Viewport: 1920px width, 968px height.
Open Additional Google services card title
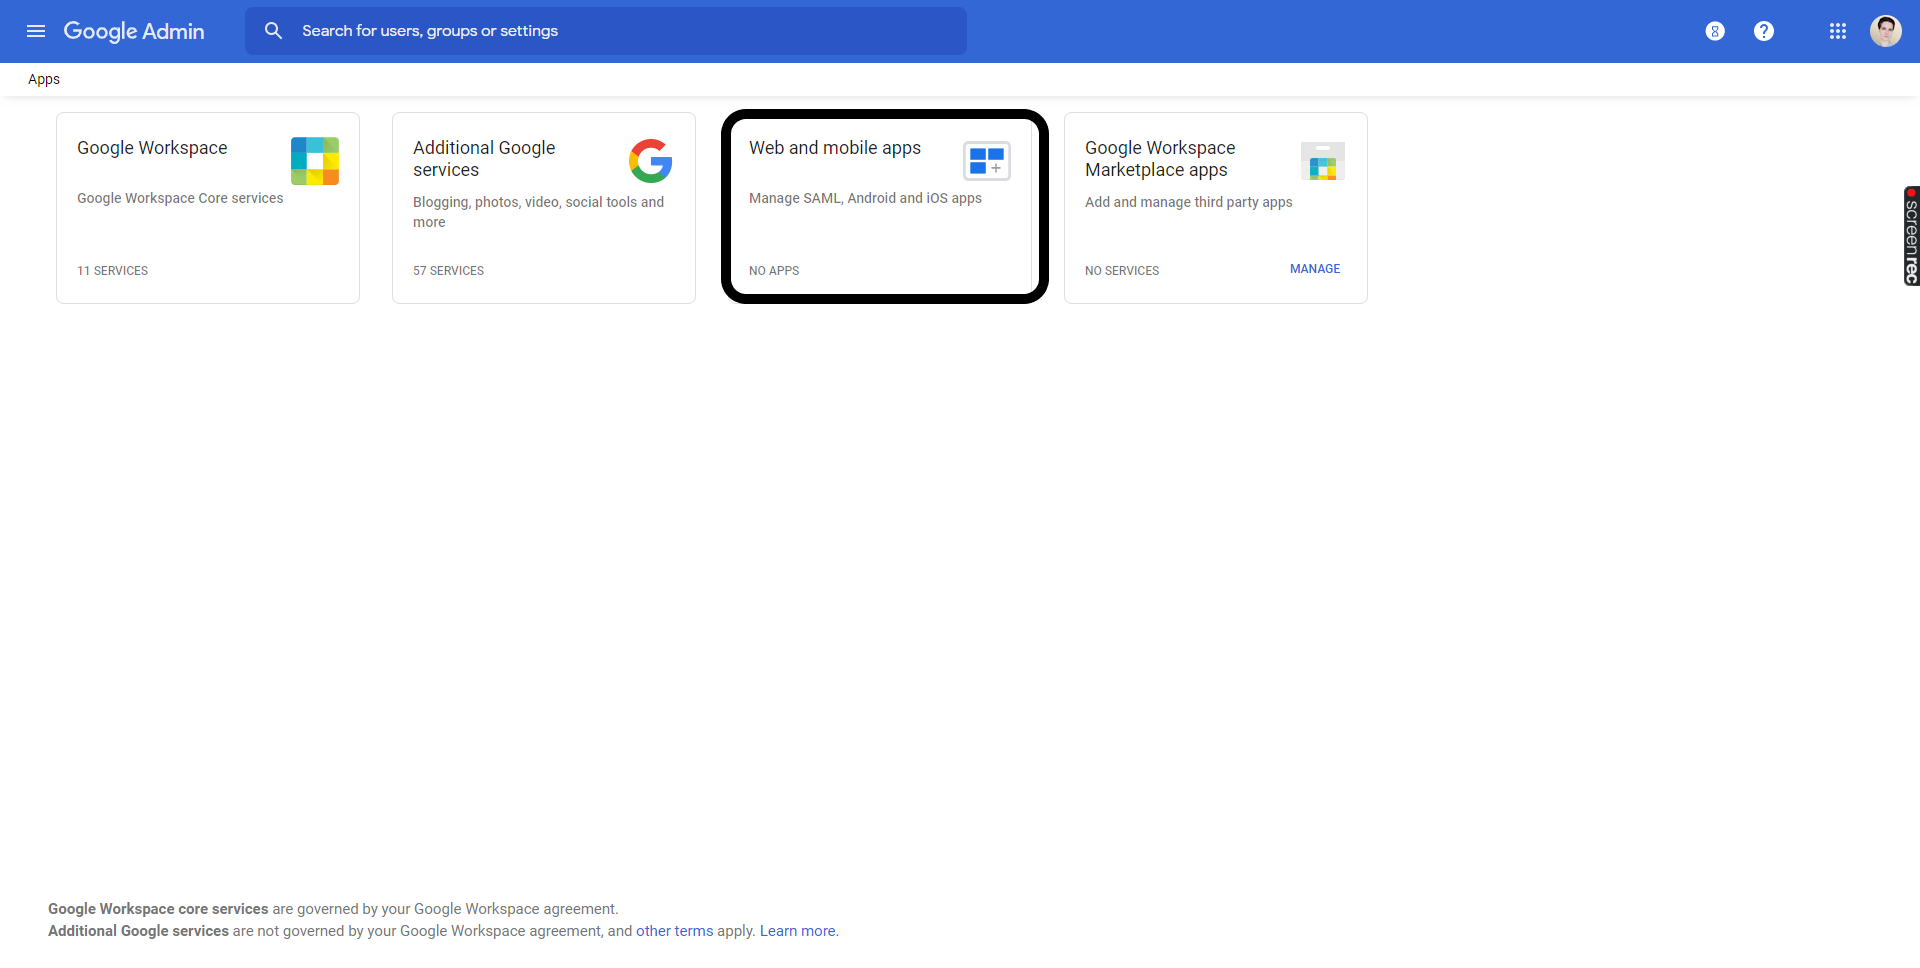click(484, 159)
